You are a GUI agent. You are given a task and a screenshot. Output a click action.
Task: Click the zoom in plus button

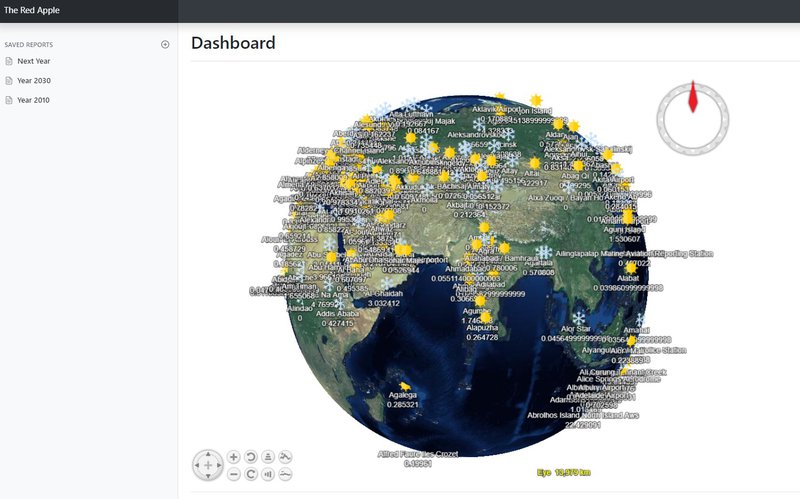click(x=233, y=457)
